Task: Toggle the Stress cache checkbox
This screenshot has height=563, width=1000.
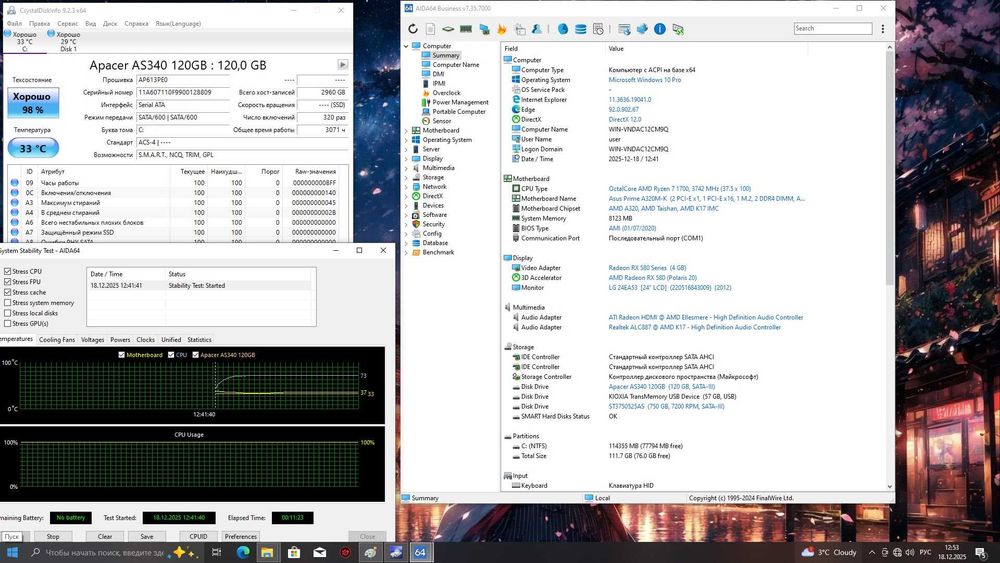Action: (8, 292)
